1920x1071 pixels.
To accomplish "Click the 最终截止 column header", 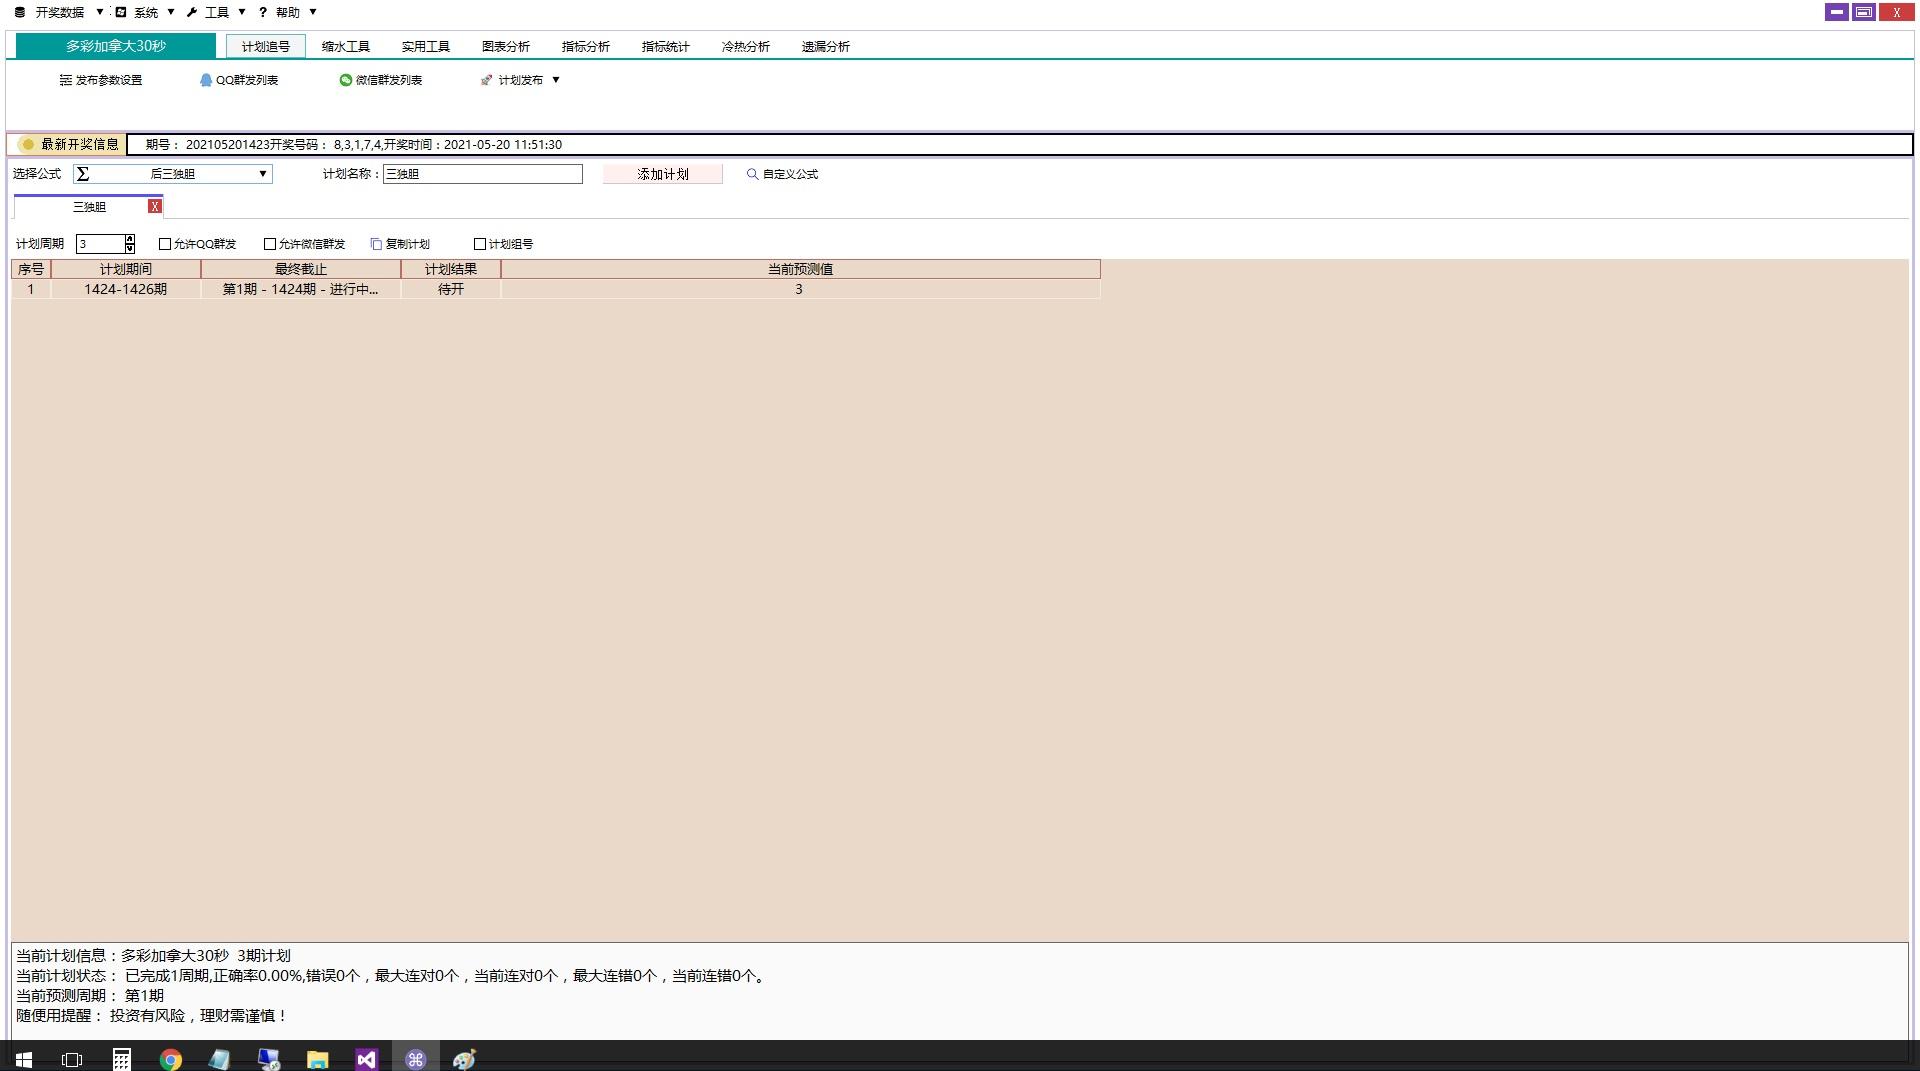I will [301, 269].
